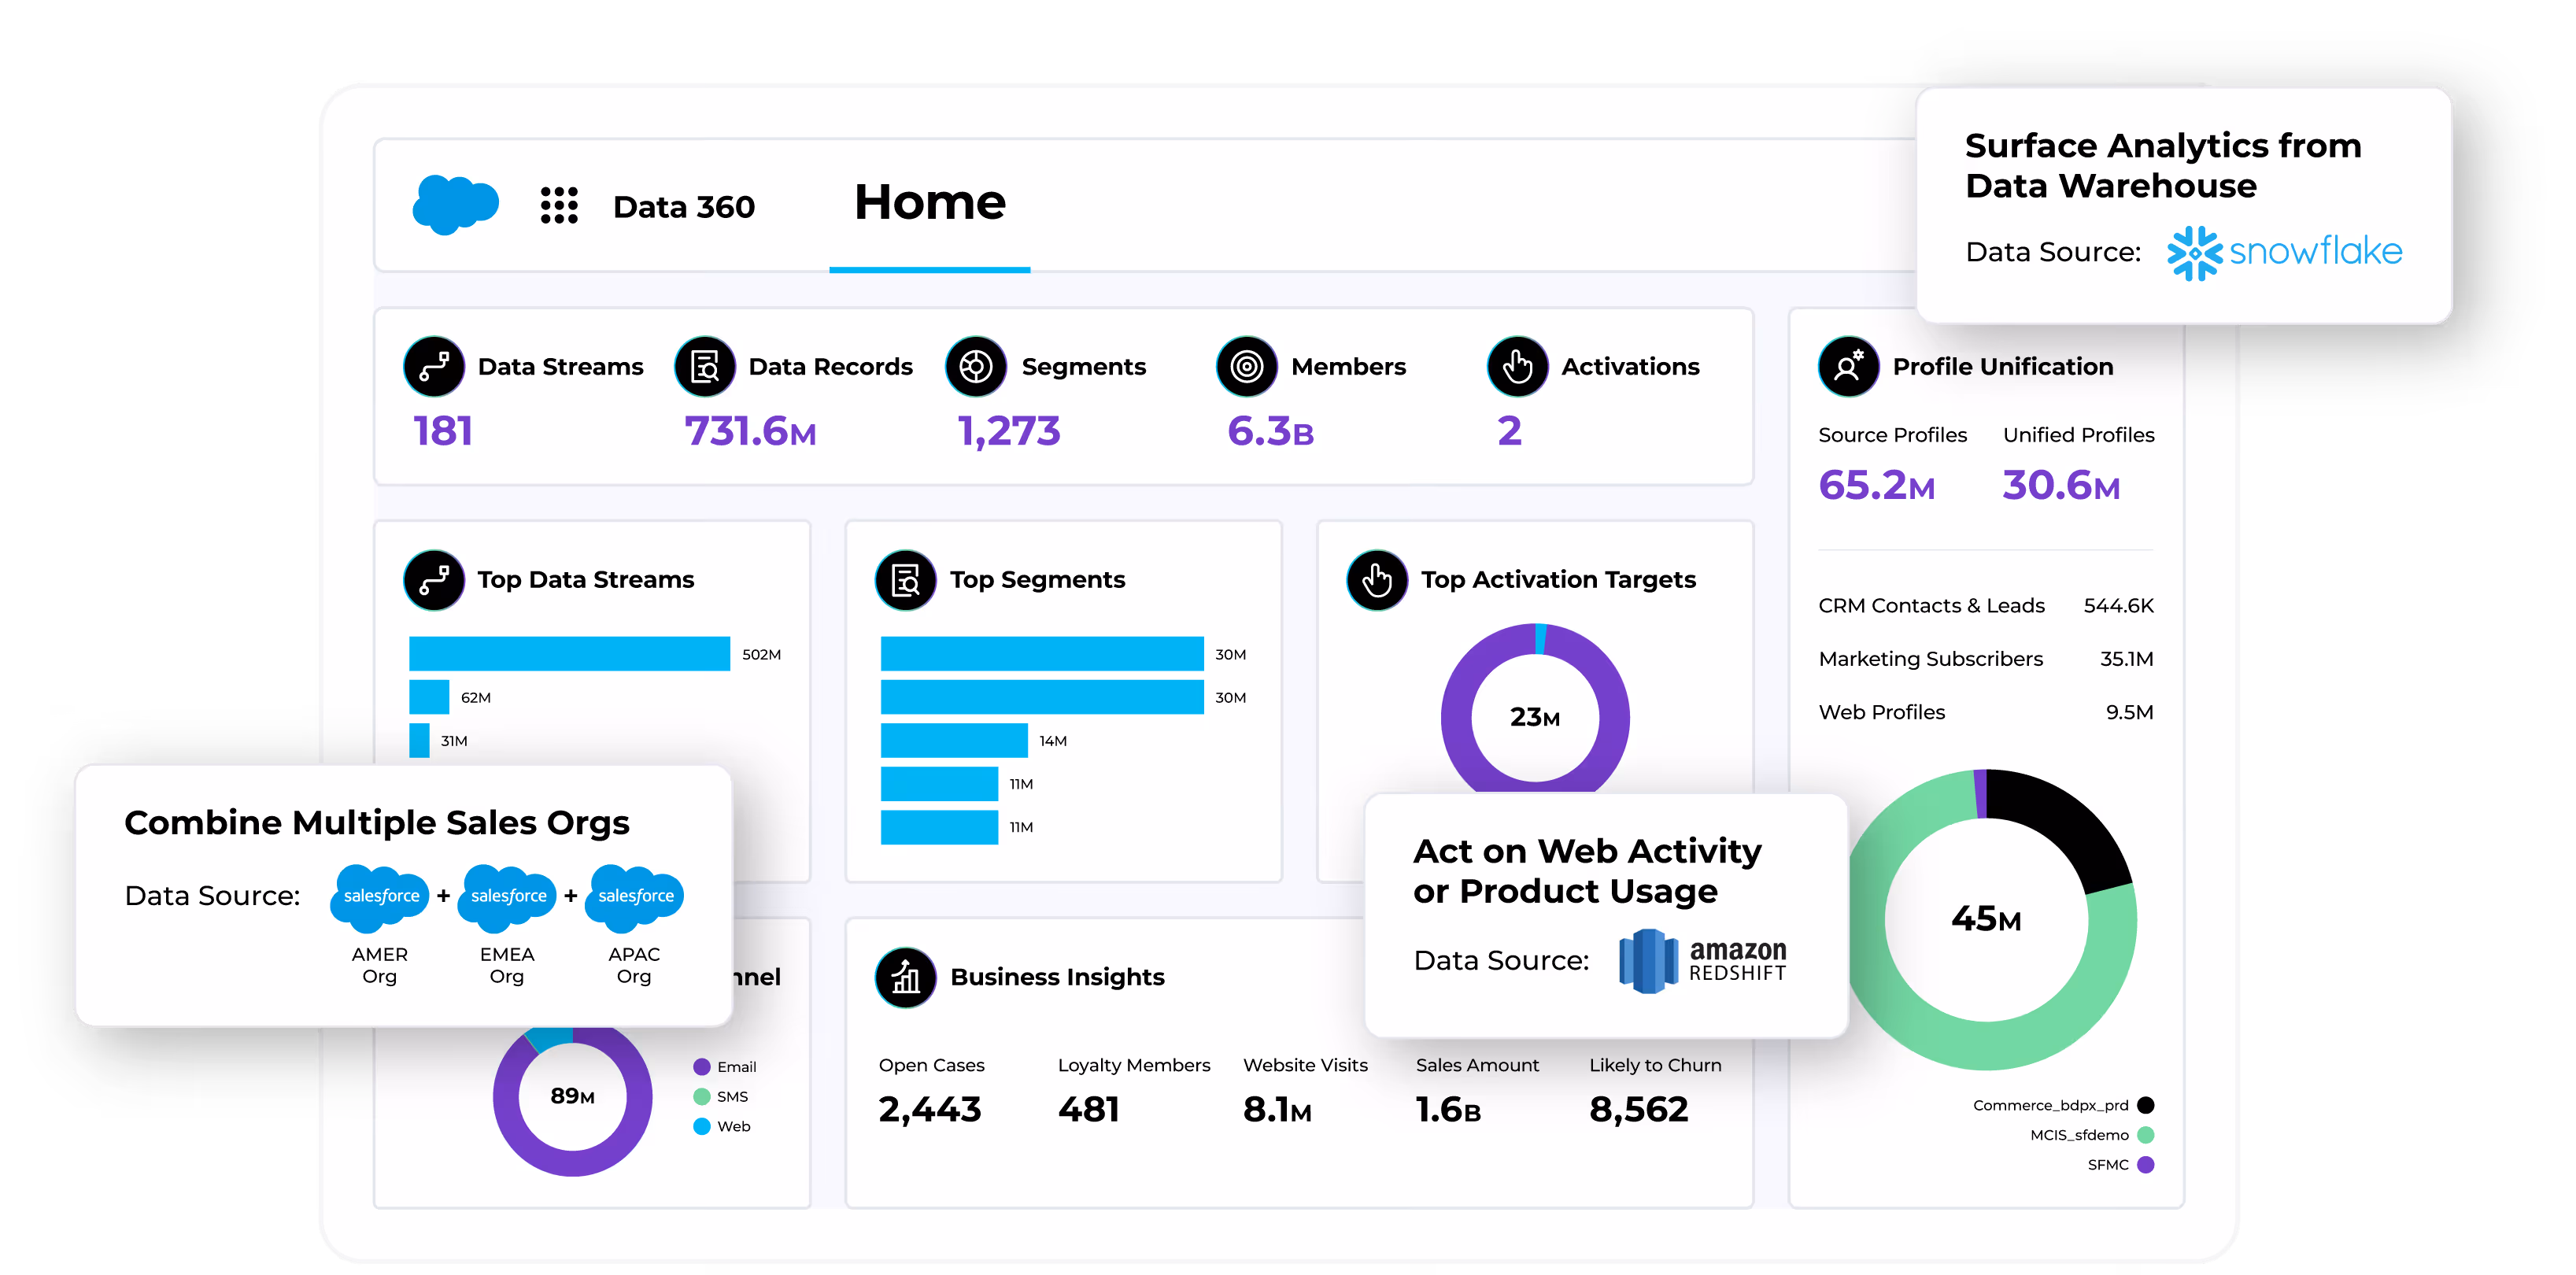Click the Email purple legend dot

(x=702, y=1067)
